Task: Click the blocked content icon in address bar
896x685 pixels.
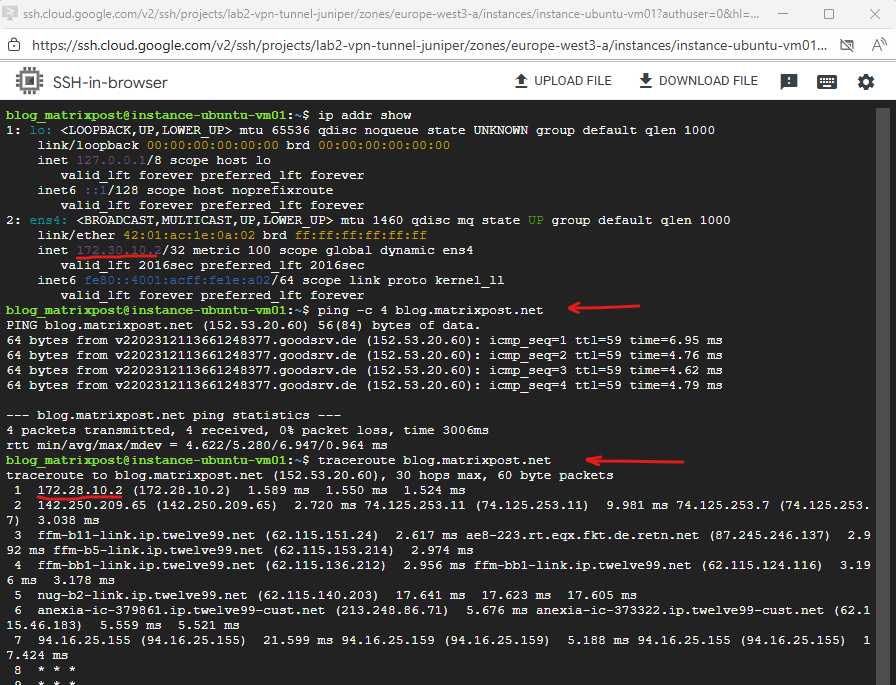Action: (847, 46)
